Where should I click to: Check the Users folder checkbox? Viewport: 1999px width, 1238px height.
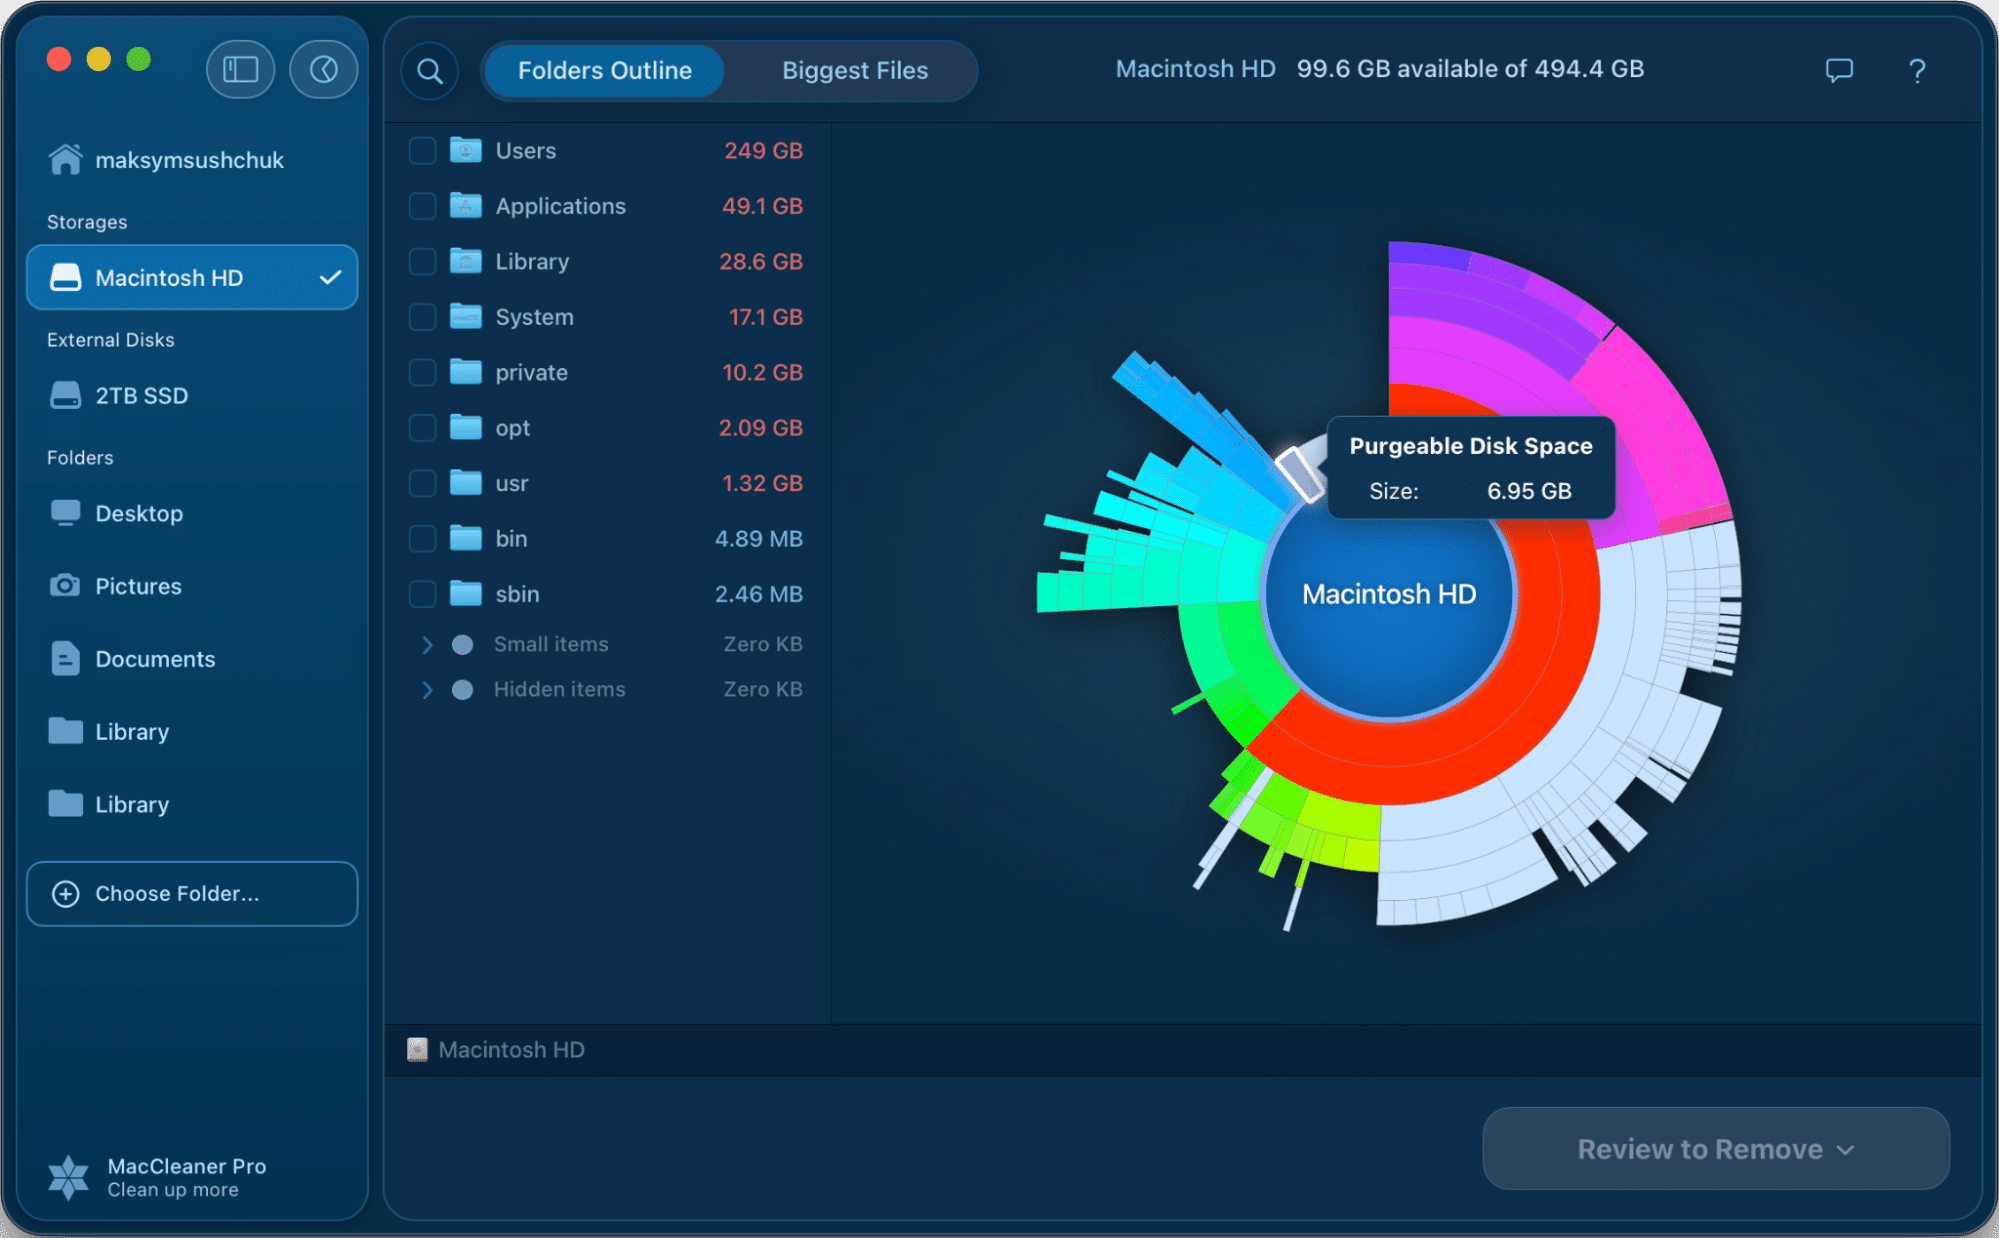(x=423, y=151)
